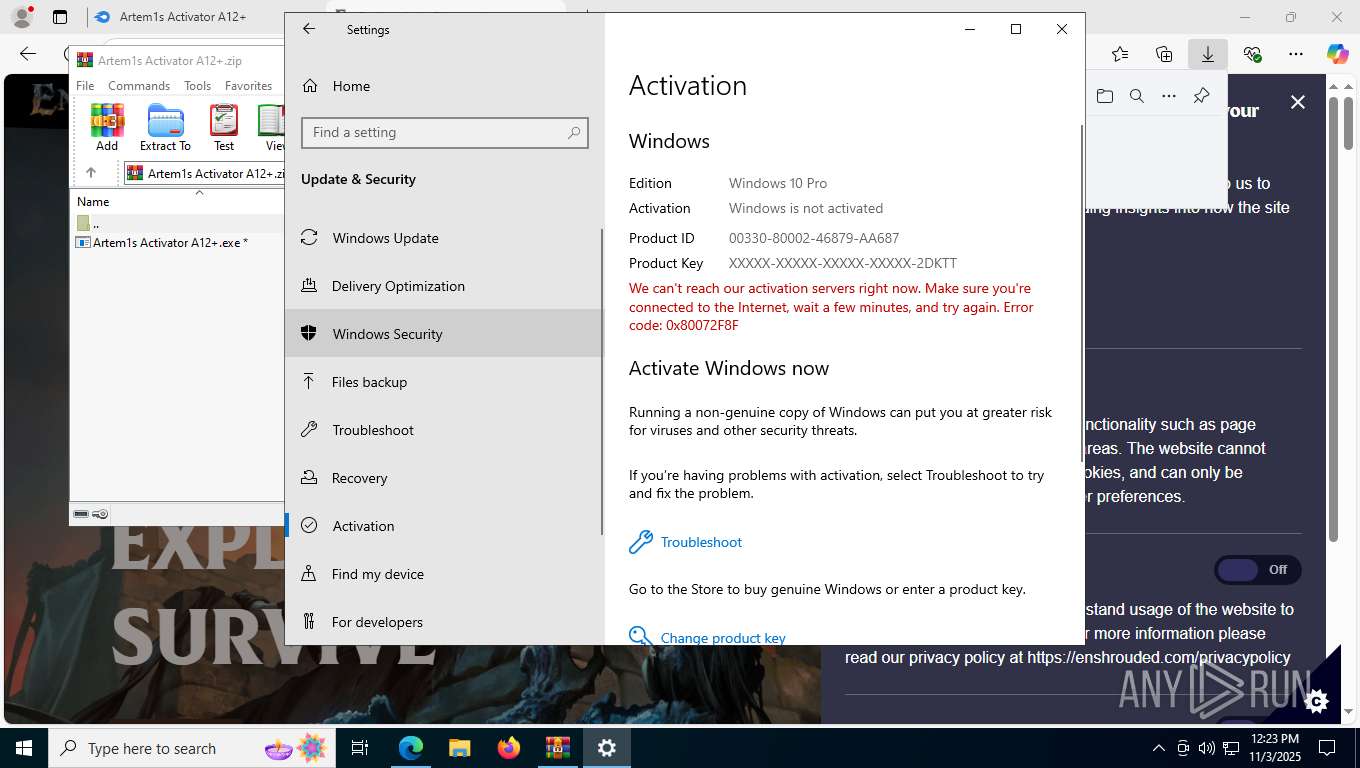Click the WinRAR Add archive icon

tap(107, 128)
